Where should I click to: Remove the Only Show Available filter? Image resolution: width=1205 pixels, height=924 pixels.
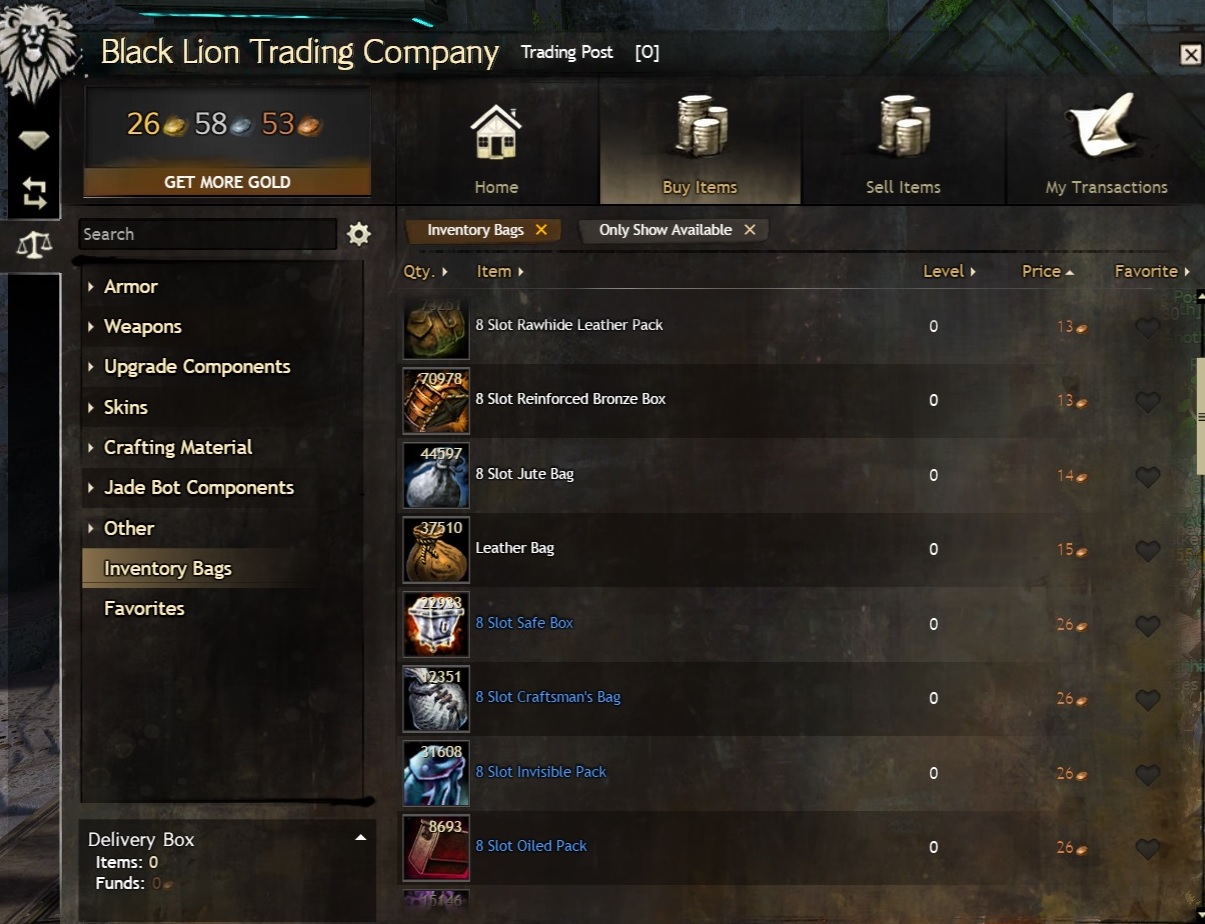[749, 230]
